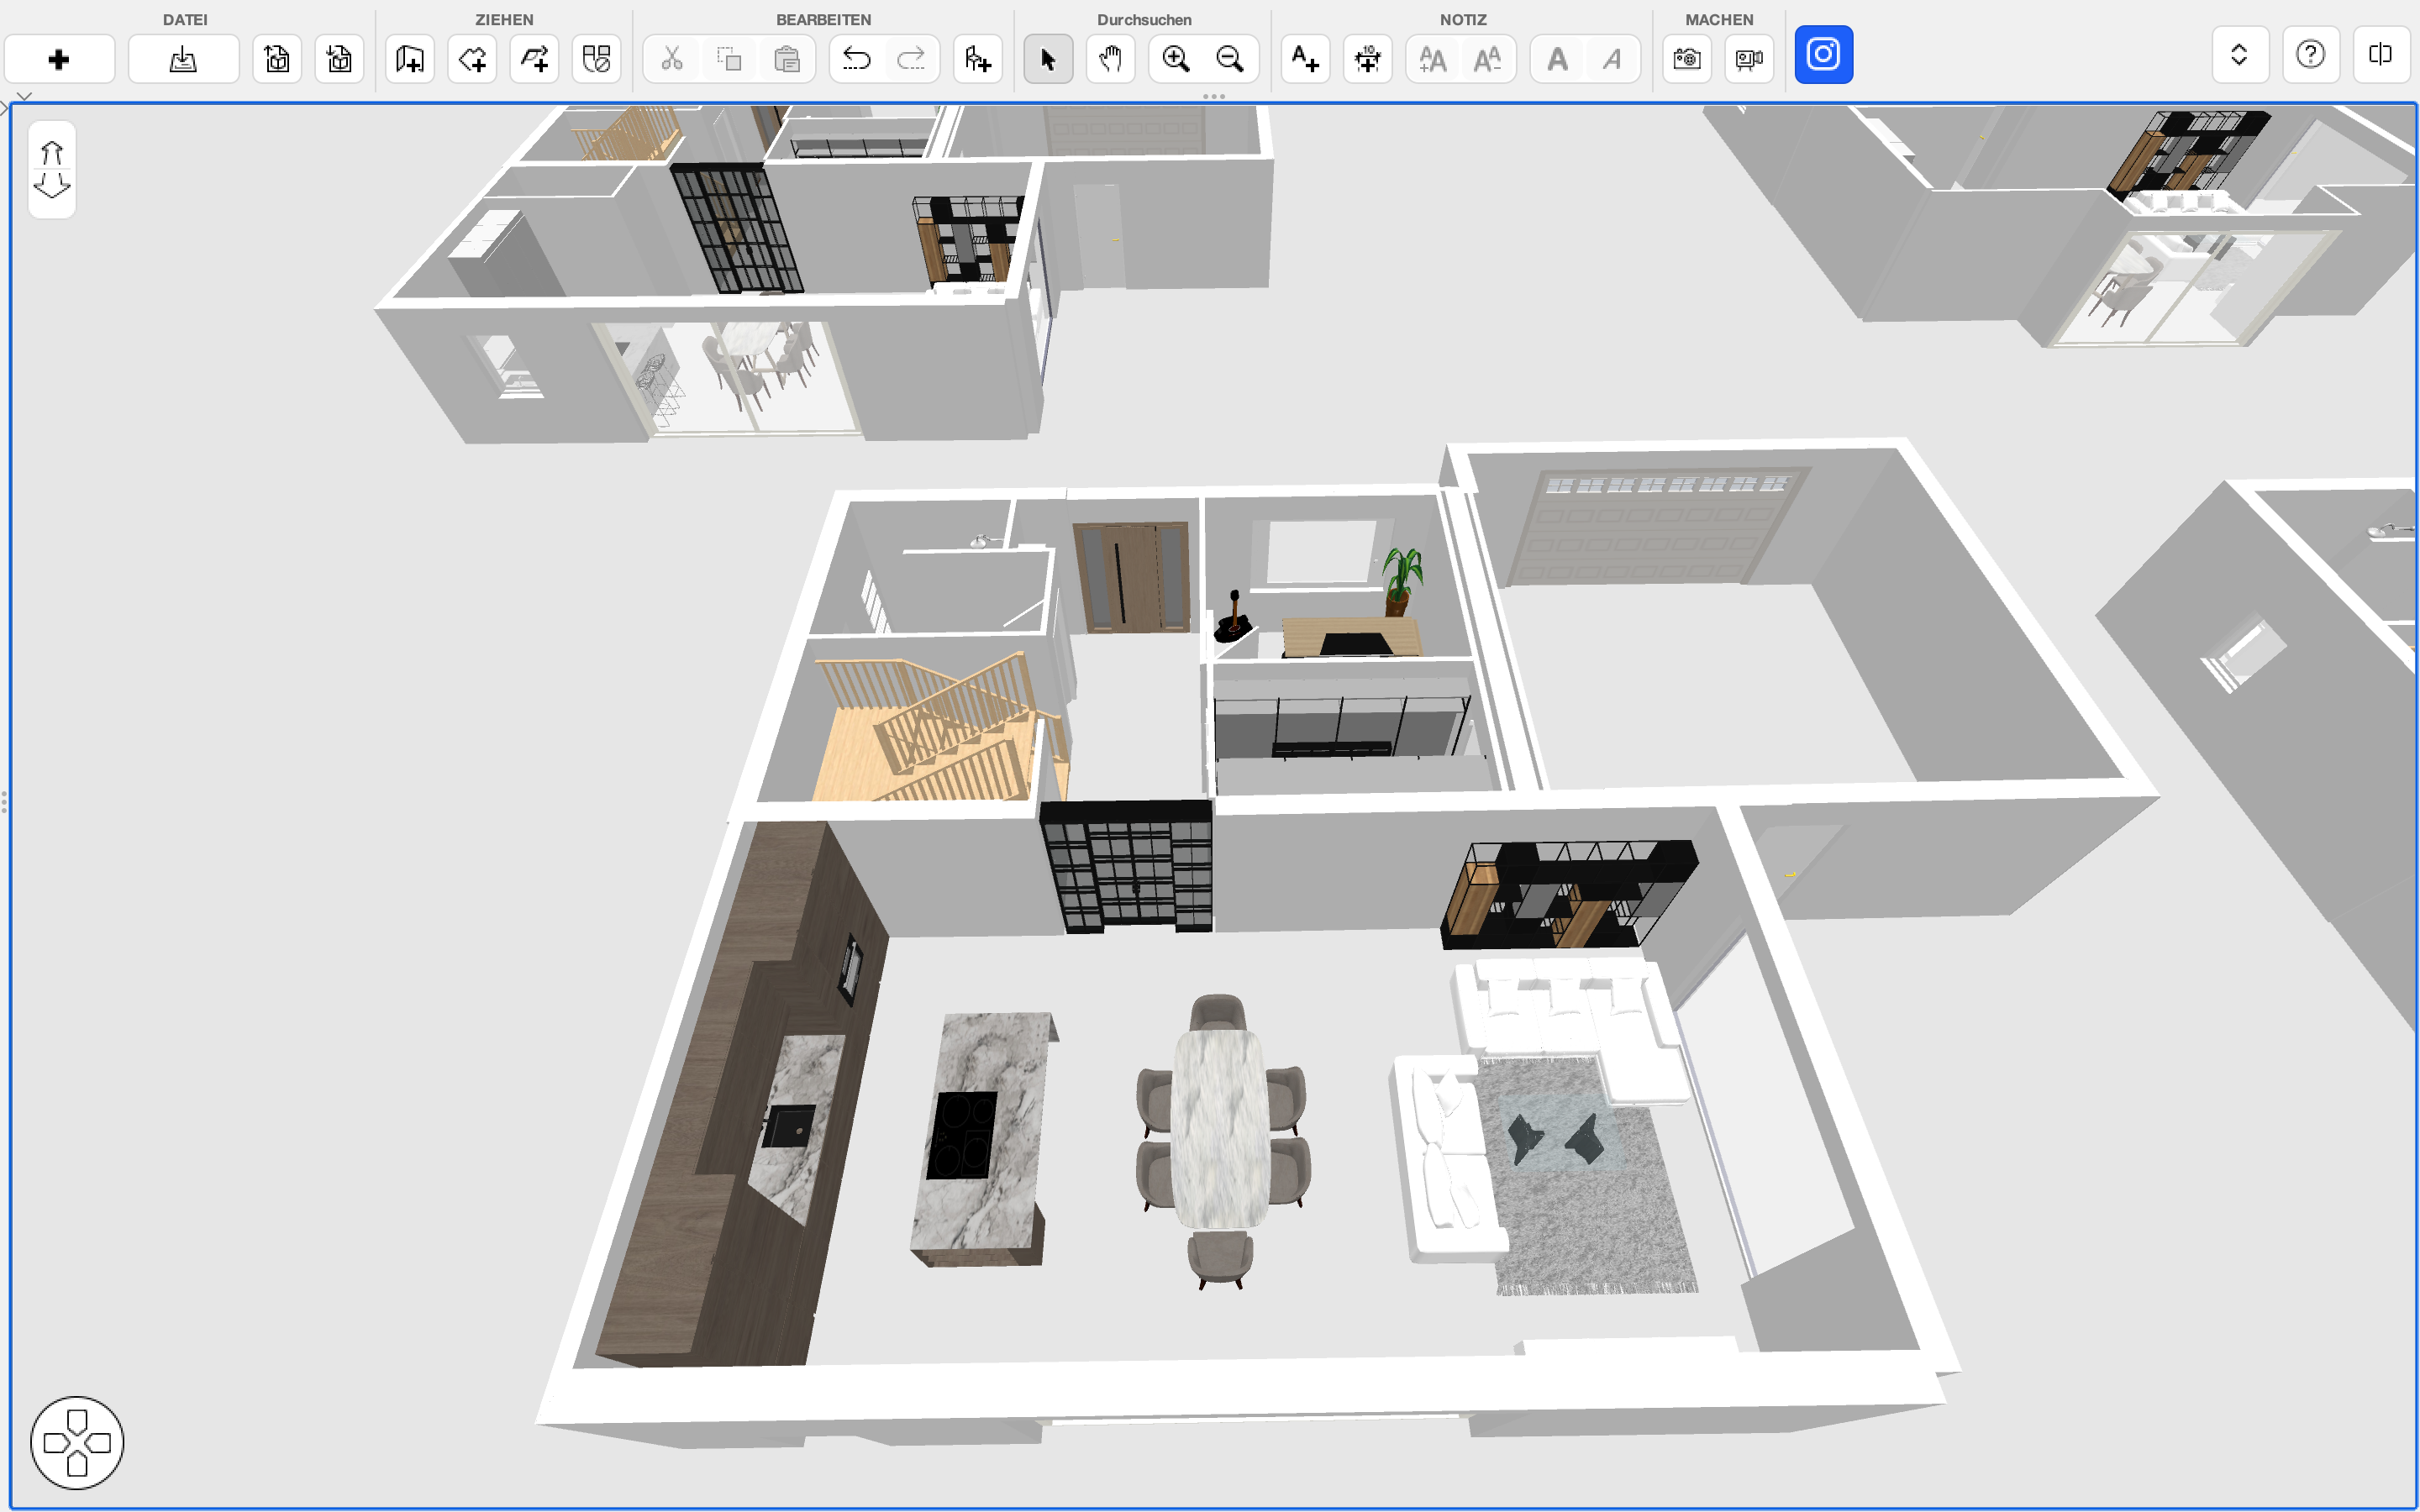Zoom out with the magnifier minus
This screenshot has width=2420, height=1512.
point(1229,59)
